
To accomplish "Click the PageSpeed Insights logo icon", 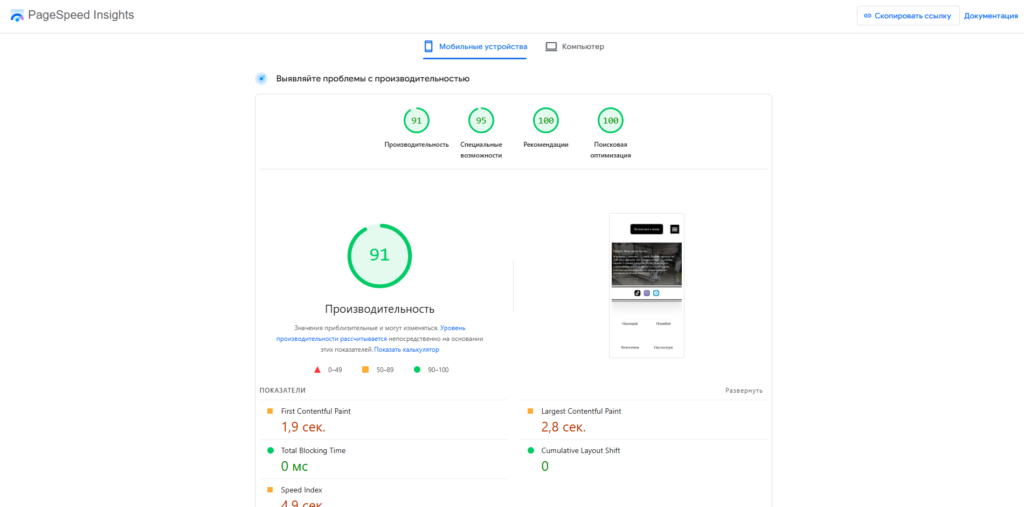I will click(17, 15).
